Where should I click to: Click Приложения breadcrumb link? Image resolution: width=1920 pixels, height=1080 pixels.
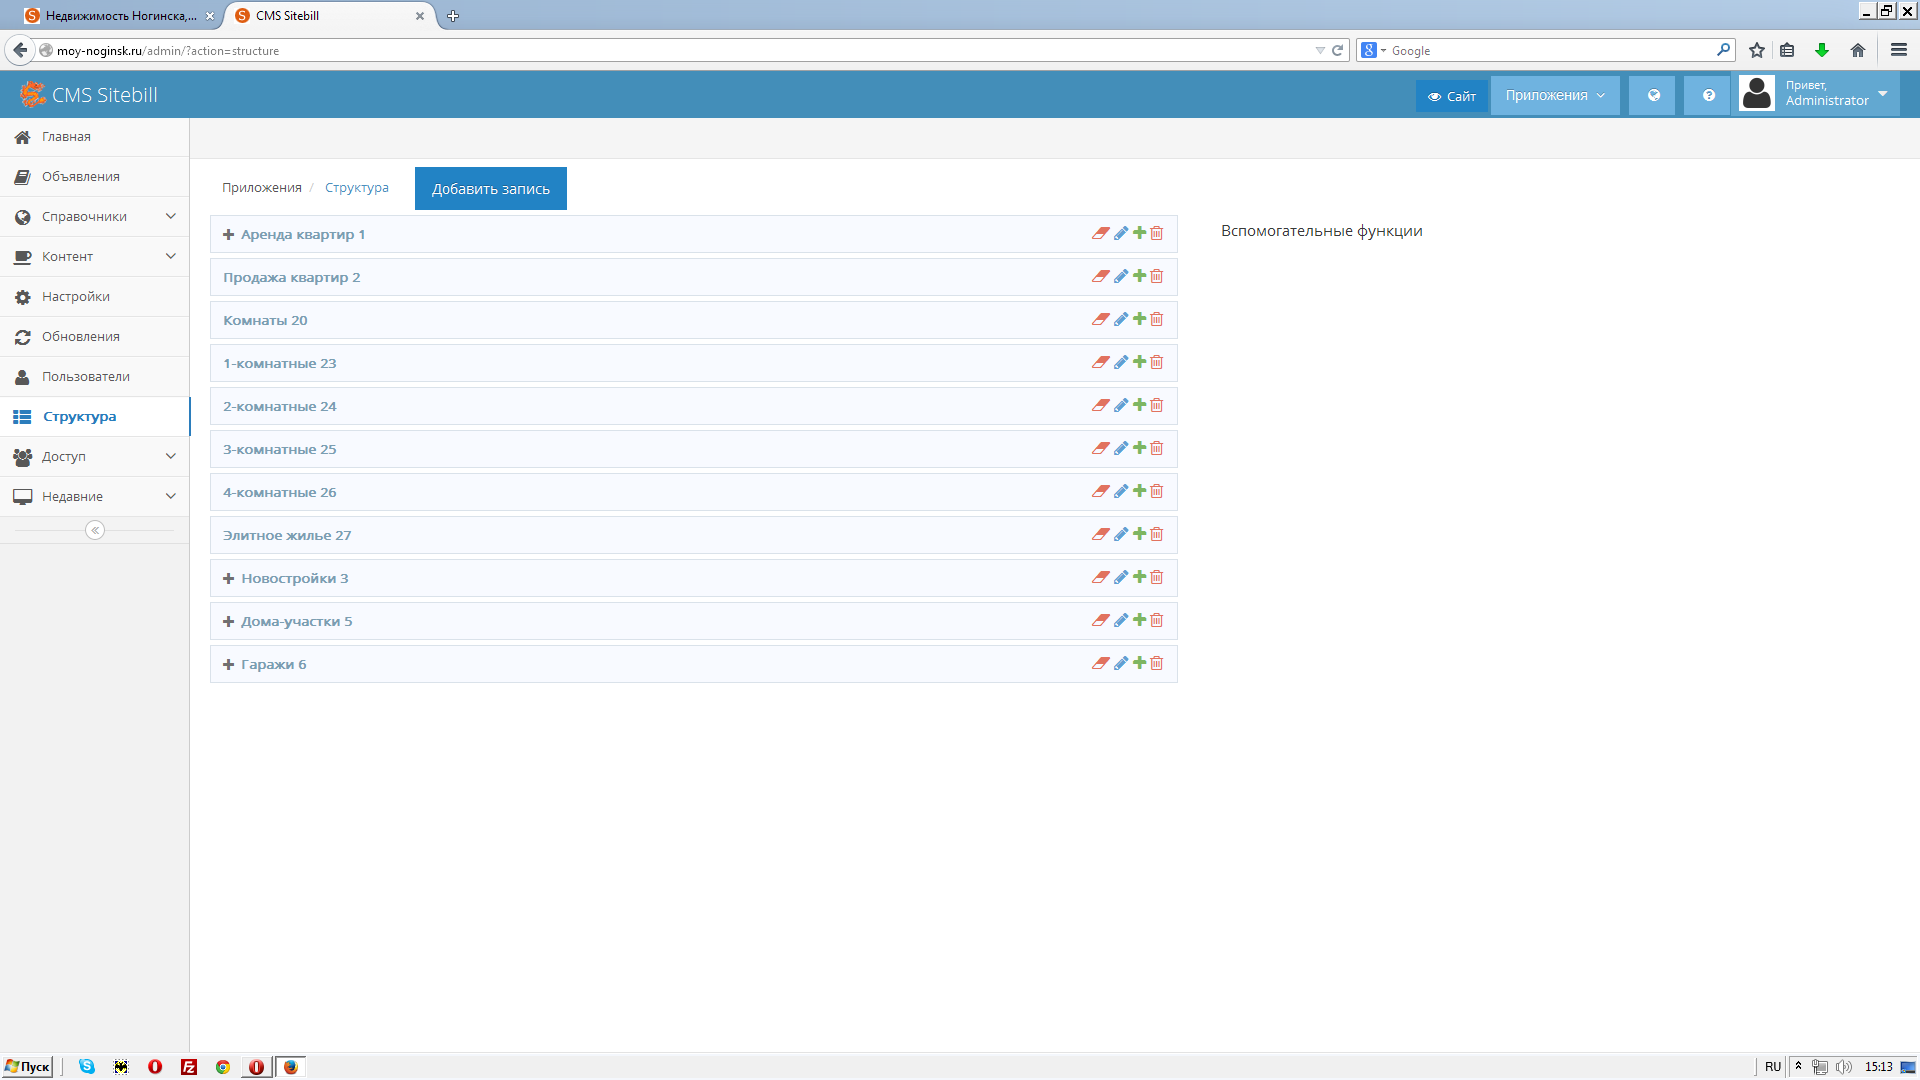point(262,188)
